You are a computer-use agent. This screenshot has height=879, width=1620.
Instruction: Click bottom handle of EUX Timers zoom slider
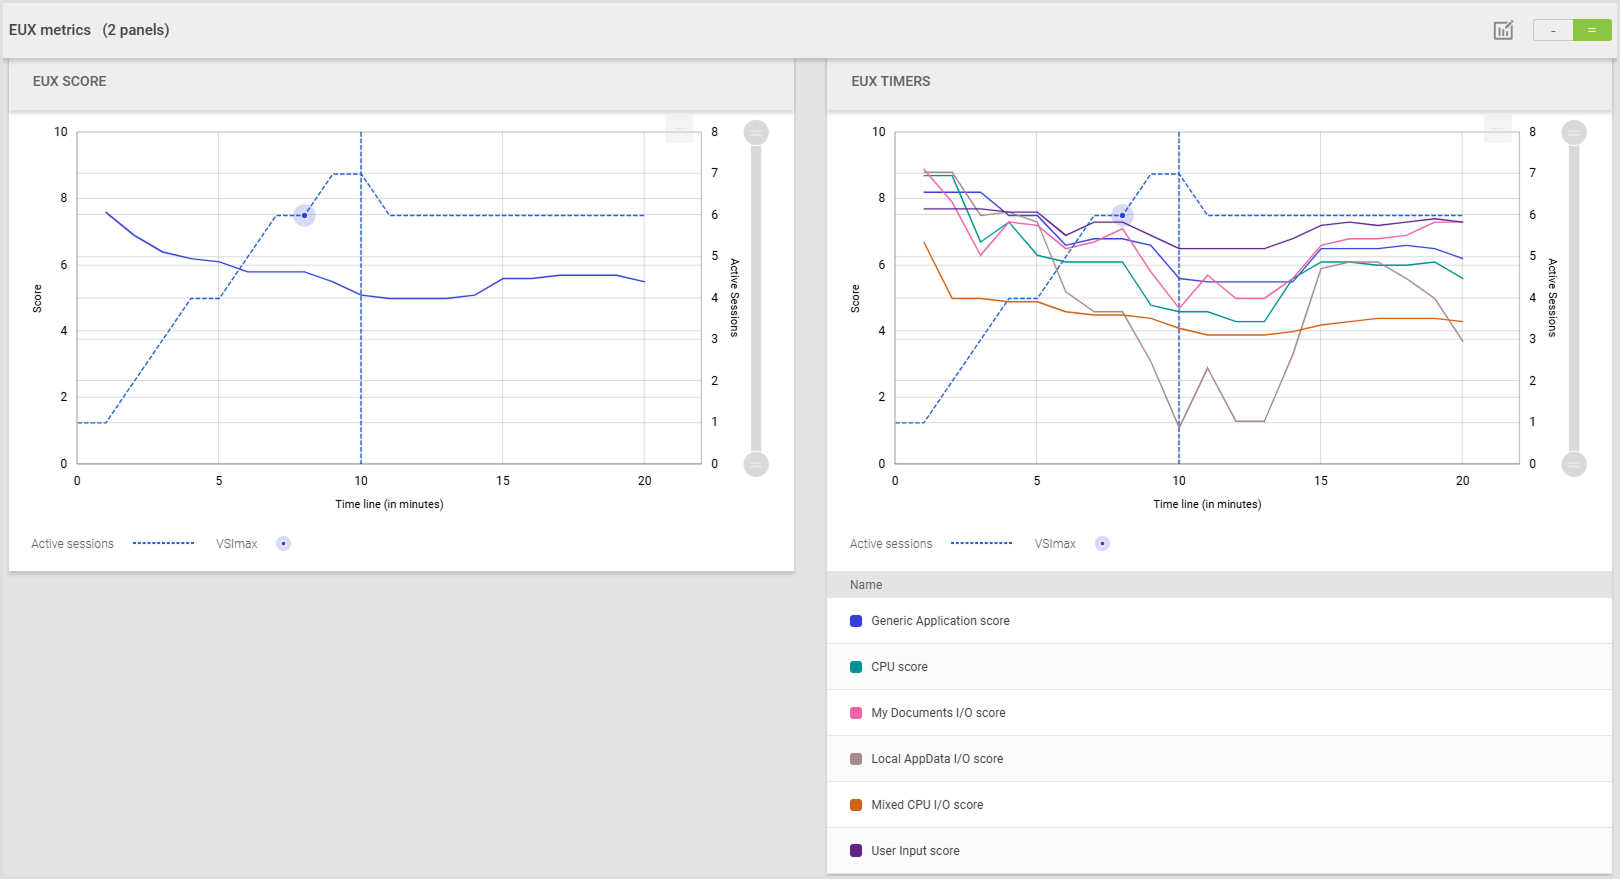point(1574,464)
